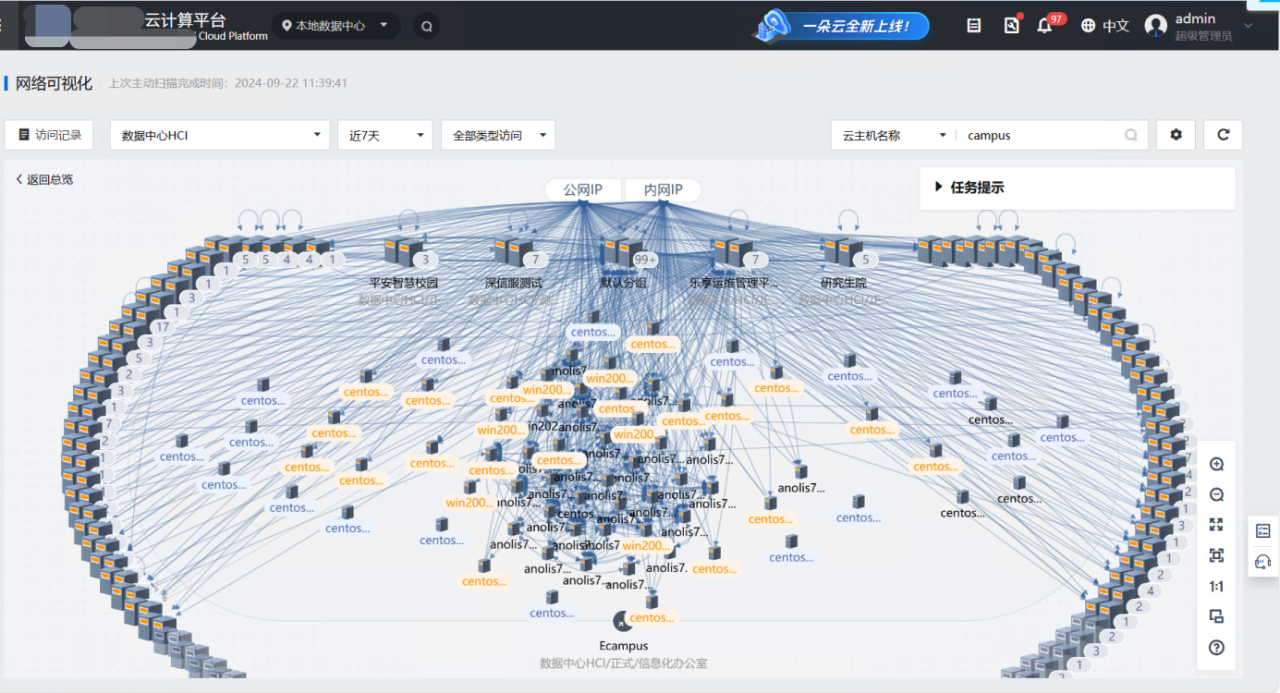Click the search field containing campus
The height and width of the screenshot is (693, 1280).
click(x=1040, y=135)
